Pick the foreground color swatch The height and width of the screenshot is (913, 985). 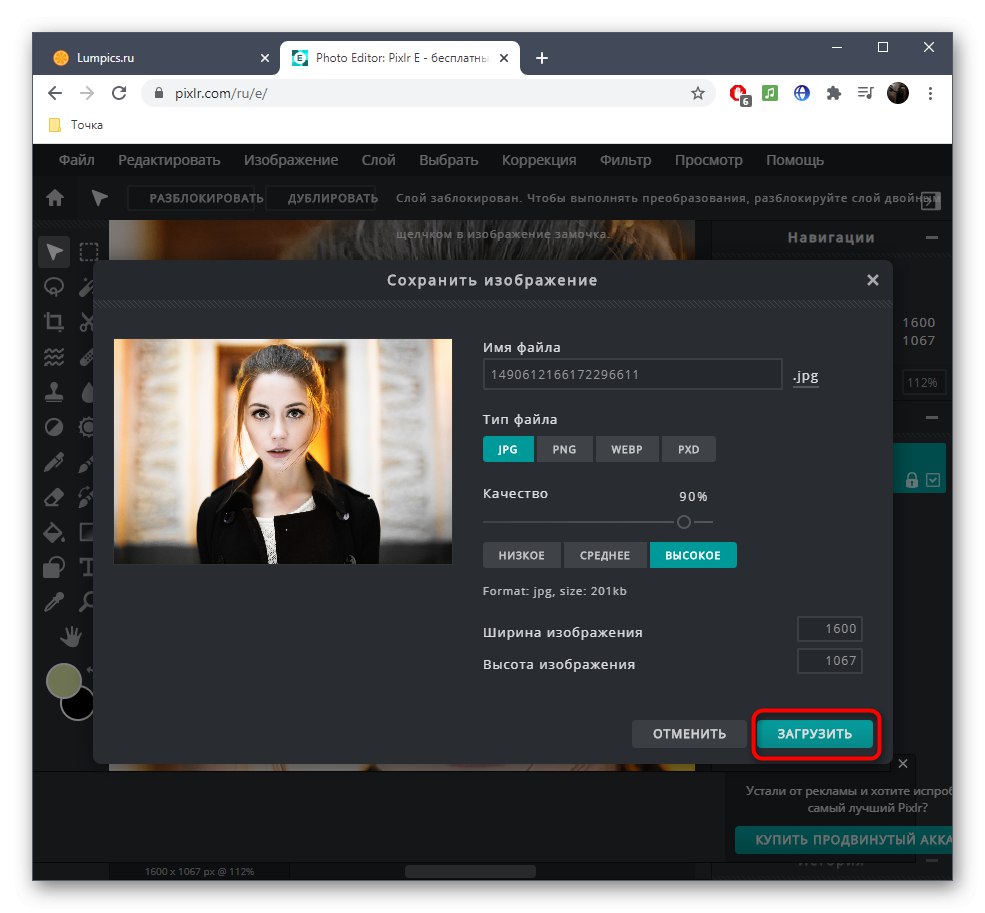[x=63, y=681]
